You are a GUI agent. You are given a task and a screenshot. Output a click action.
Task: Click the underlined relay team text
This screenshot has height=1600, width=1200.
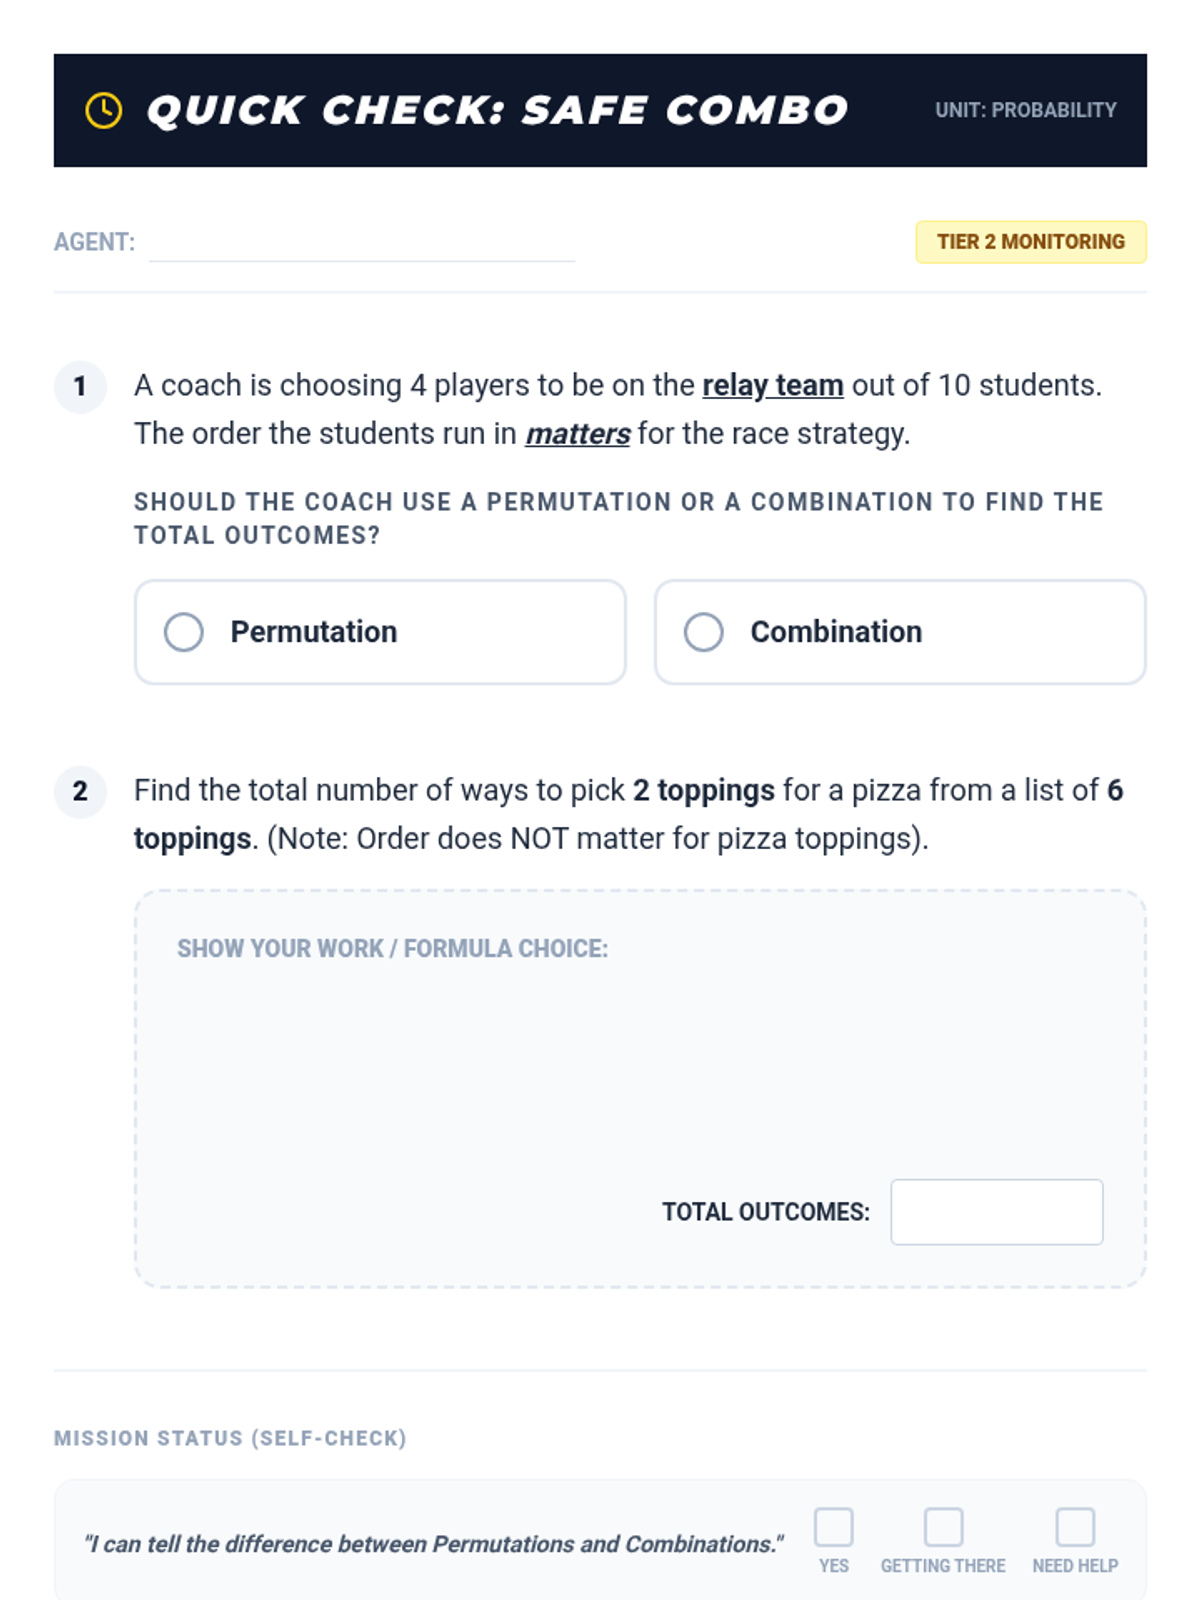click(x=773, y=385)
